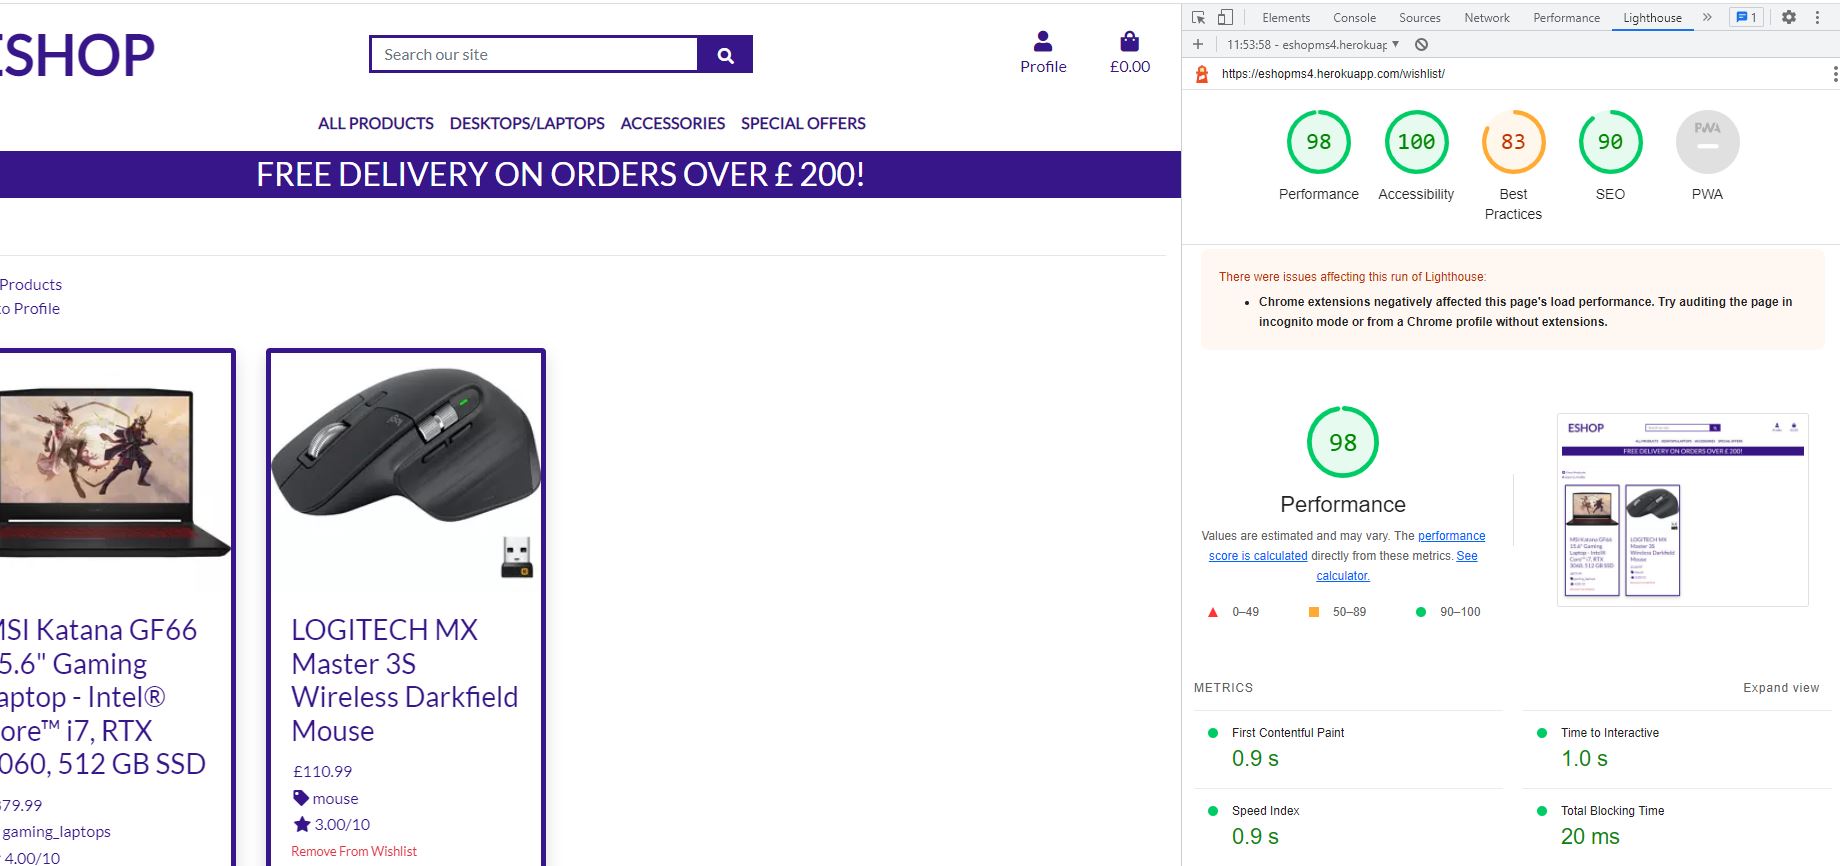The height and width of the screenshot is (866, 1840).
Task: Open DevTools settings gear
Action: click(1789, 17)
